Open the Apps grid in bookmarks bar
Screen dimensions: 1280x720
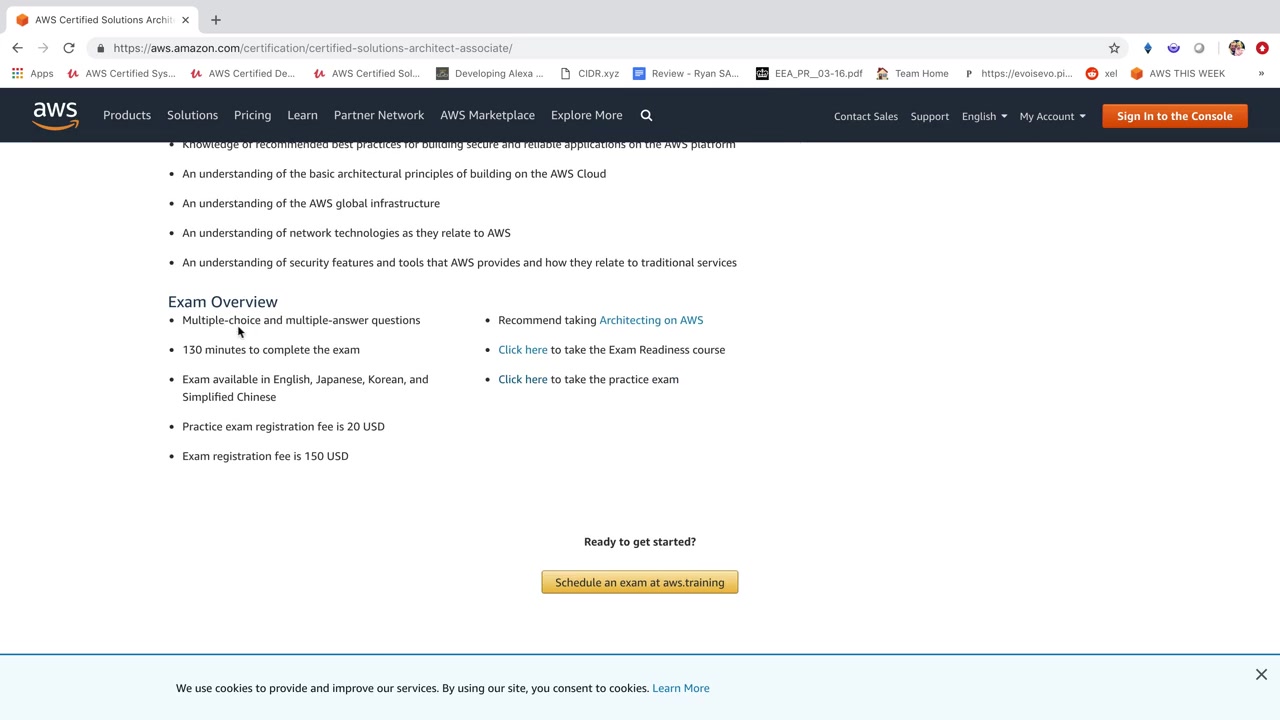point(32,73)
